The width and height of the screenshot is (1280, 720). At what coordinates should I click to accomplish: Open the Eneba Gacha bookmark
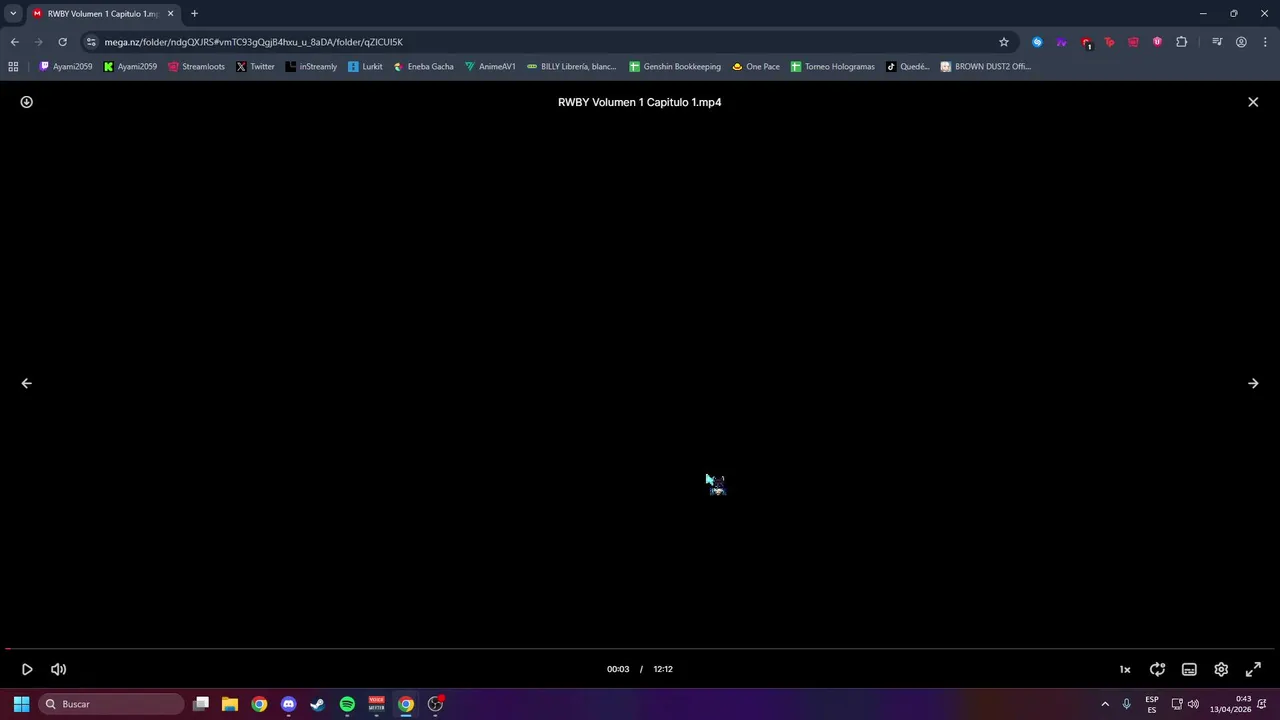click(x=424, y=67)
